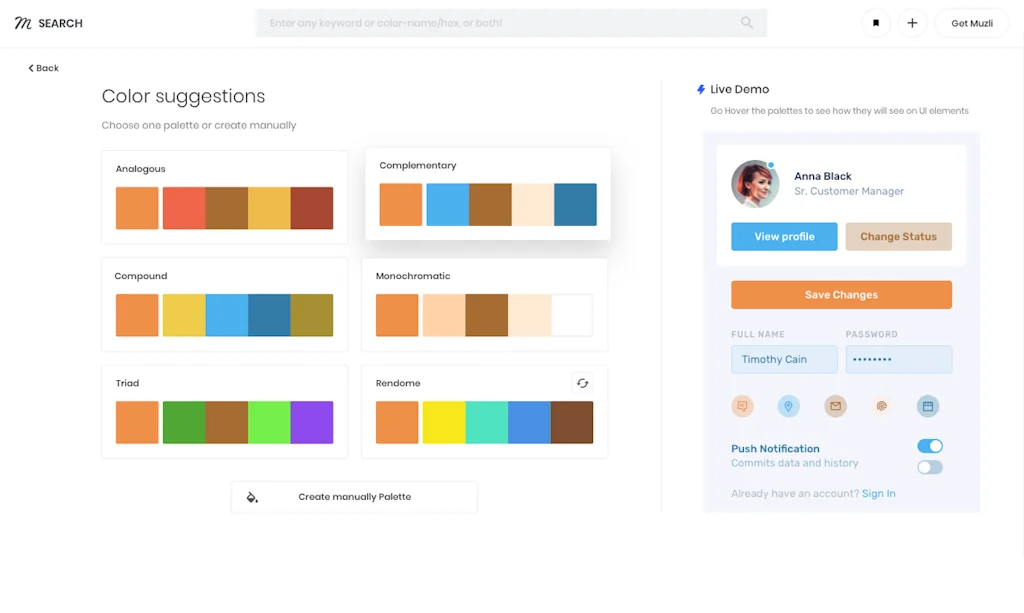
Task: Enable the second switch under Push Notification
Action: (930, 467)
